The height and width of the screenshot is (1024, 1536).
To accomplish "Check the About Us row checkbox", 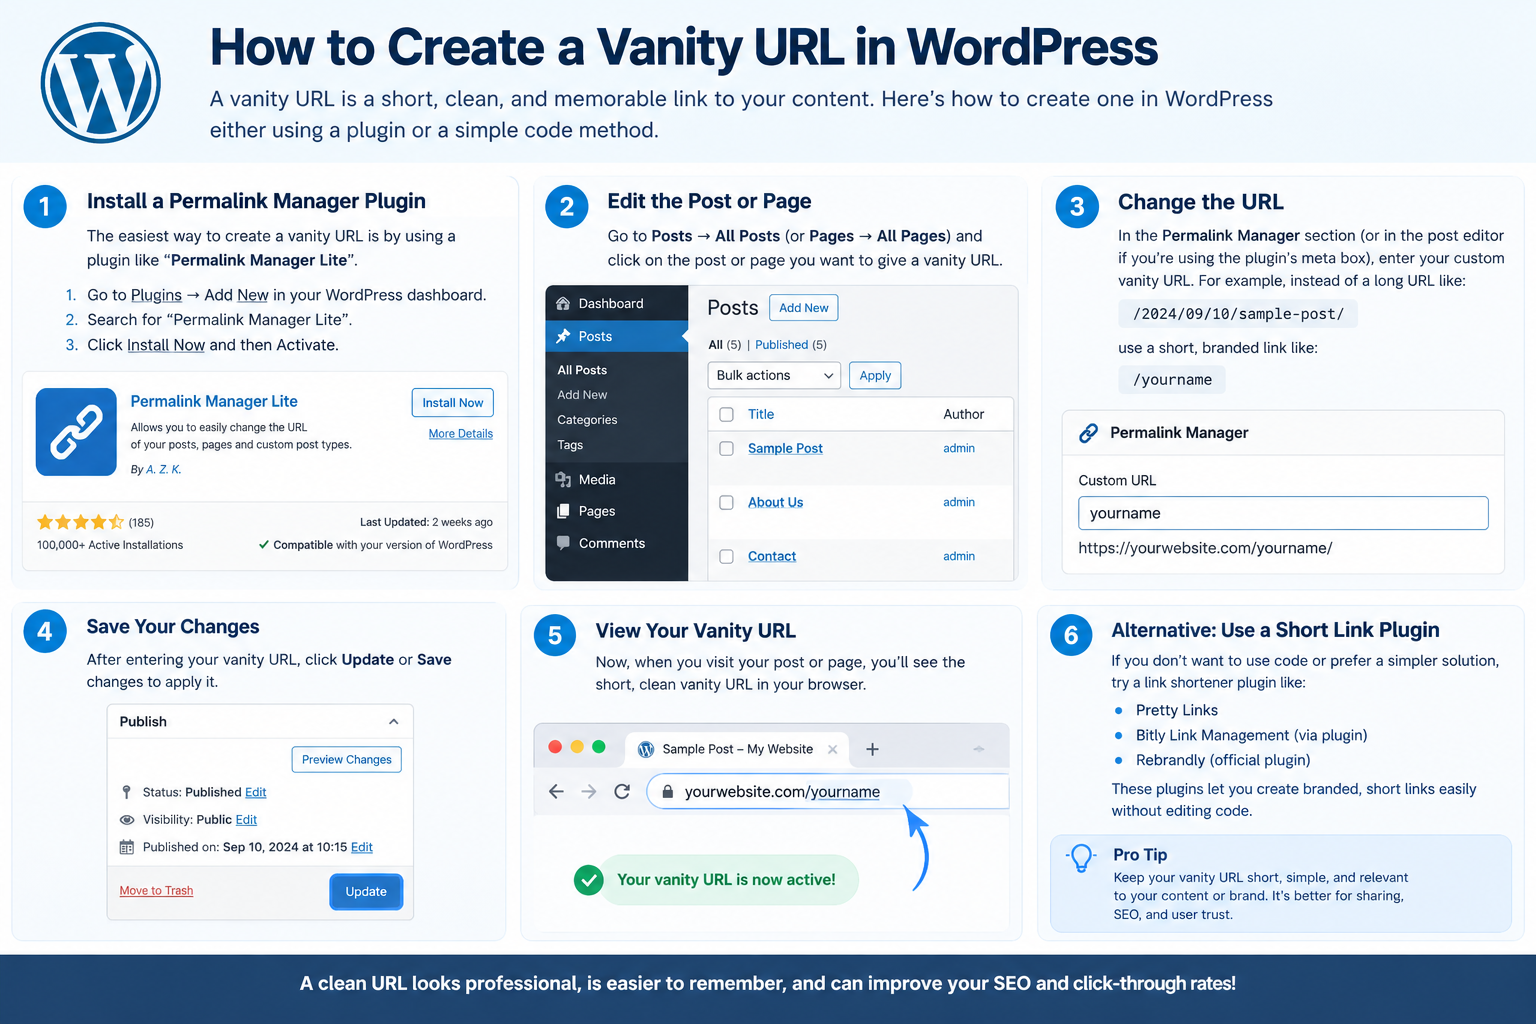I will tap(727, 502).
